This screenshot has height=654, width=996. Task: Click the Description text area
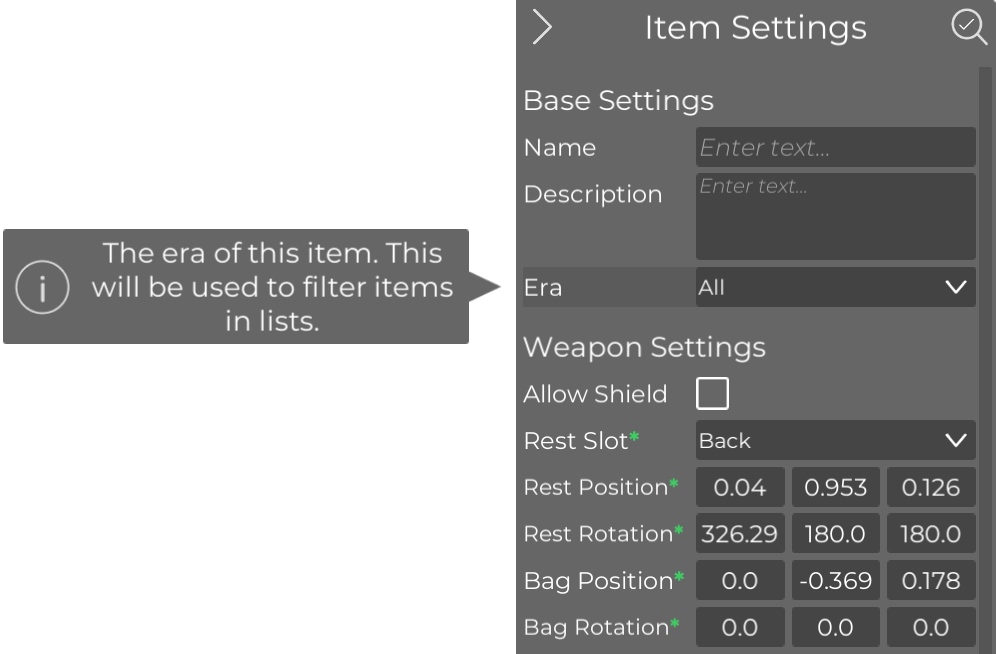834,216
